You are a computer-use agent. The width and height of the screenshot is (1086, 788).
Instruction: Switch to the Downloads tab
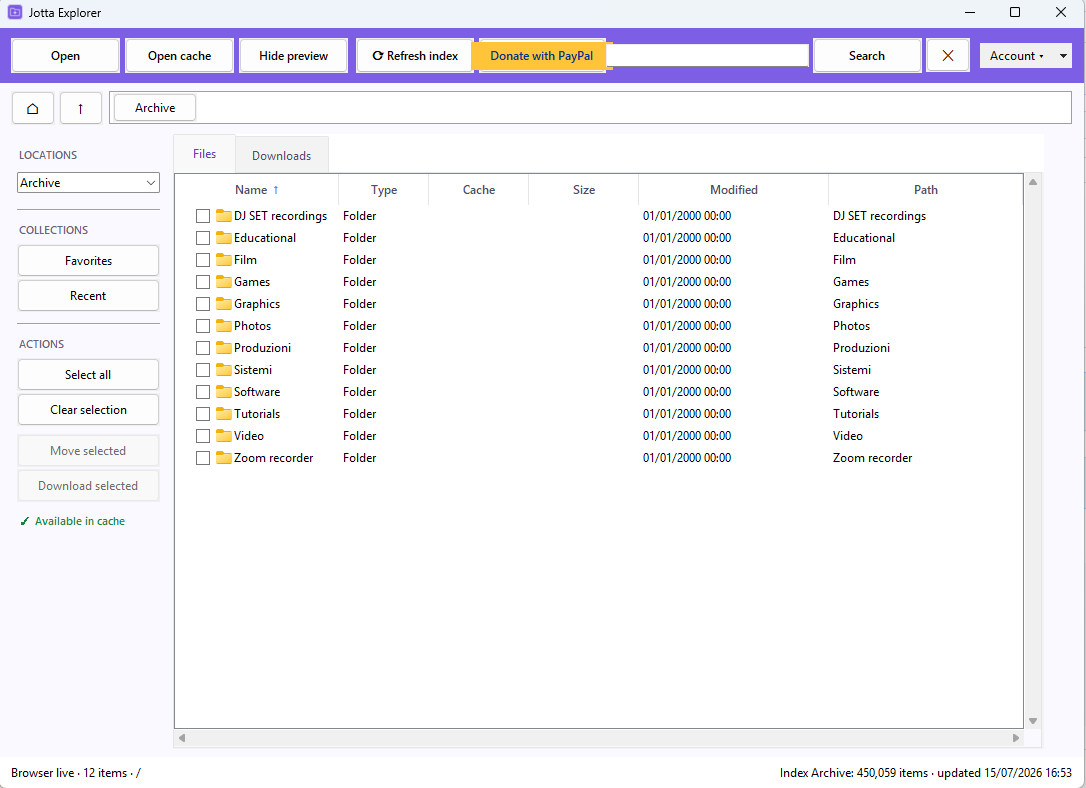(x=281, y=156)
